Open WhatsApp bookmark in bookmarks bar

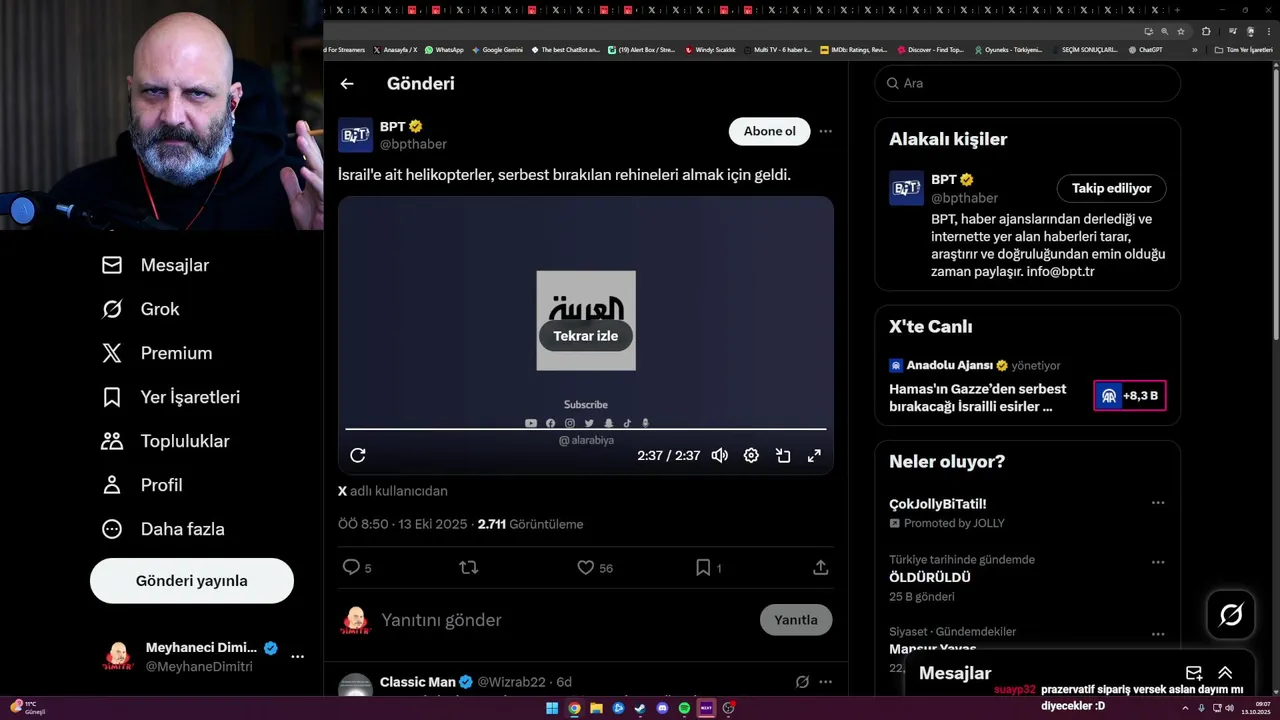[444, 49]
